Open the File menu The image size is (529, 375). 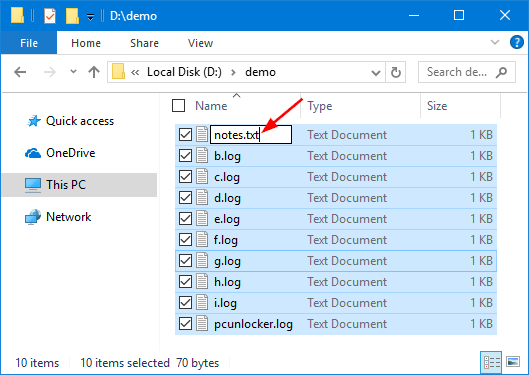click(29, 43)
